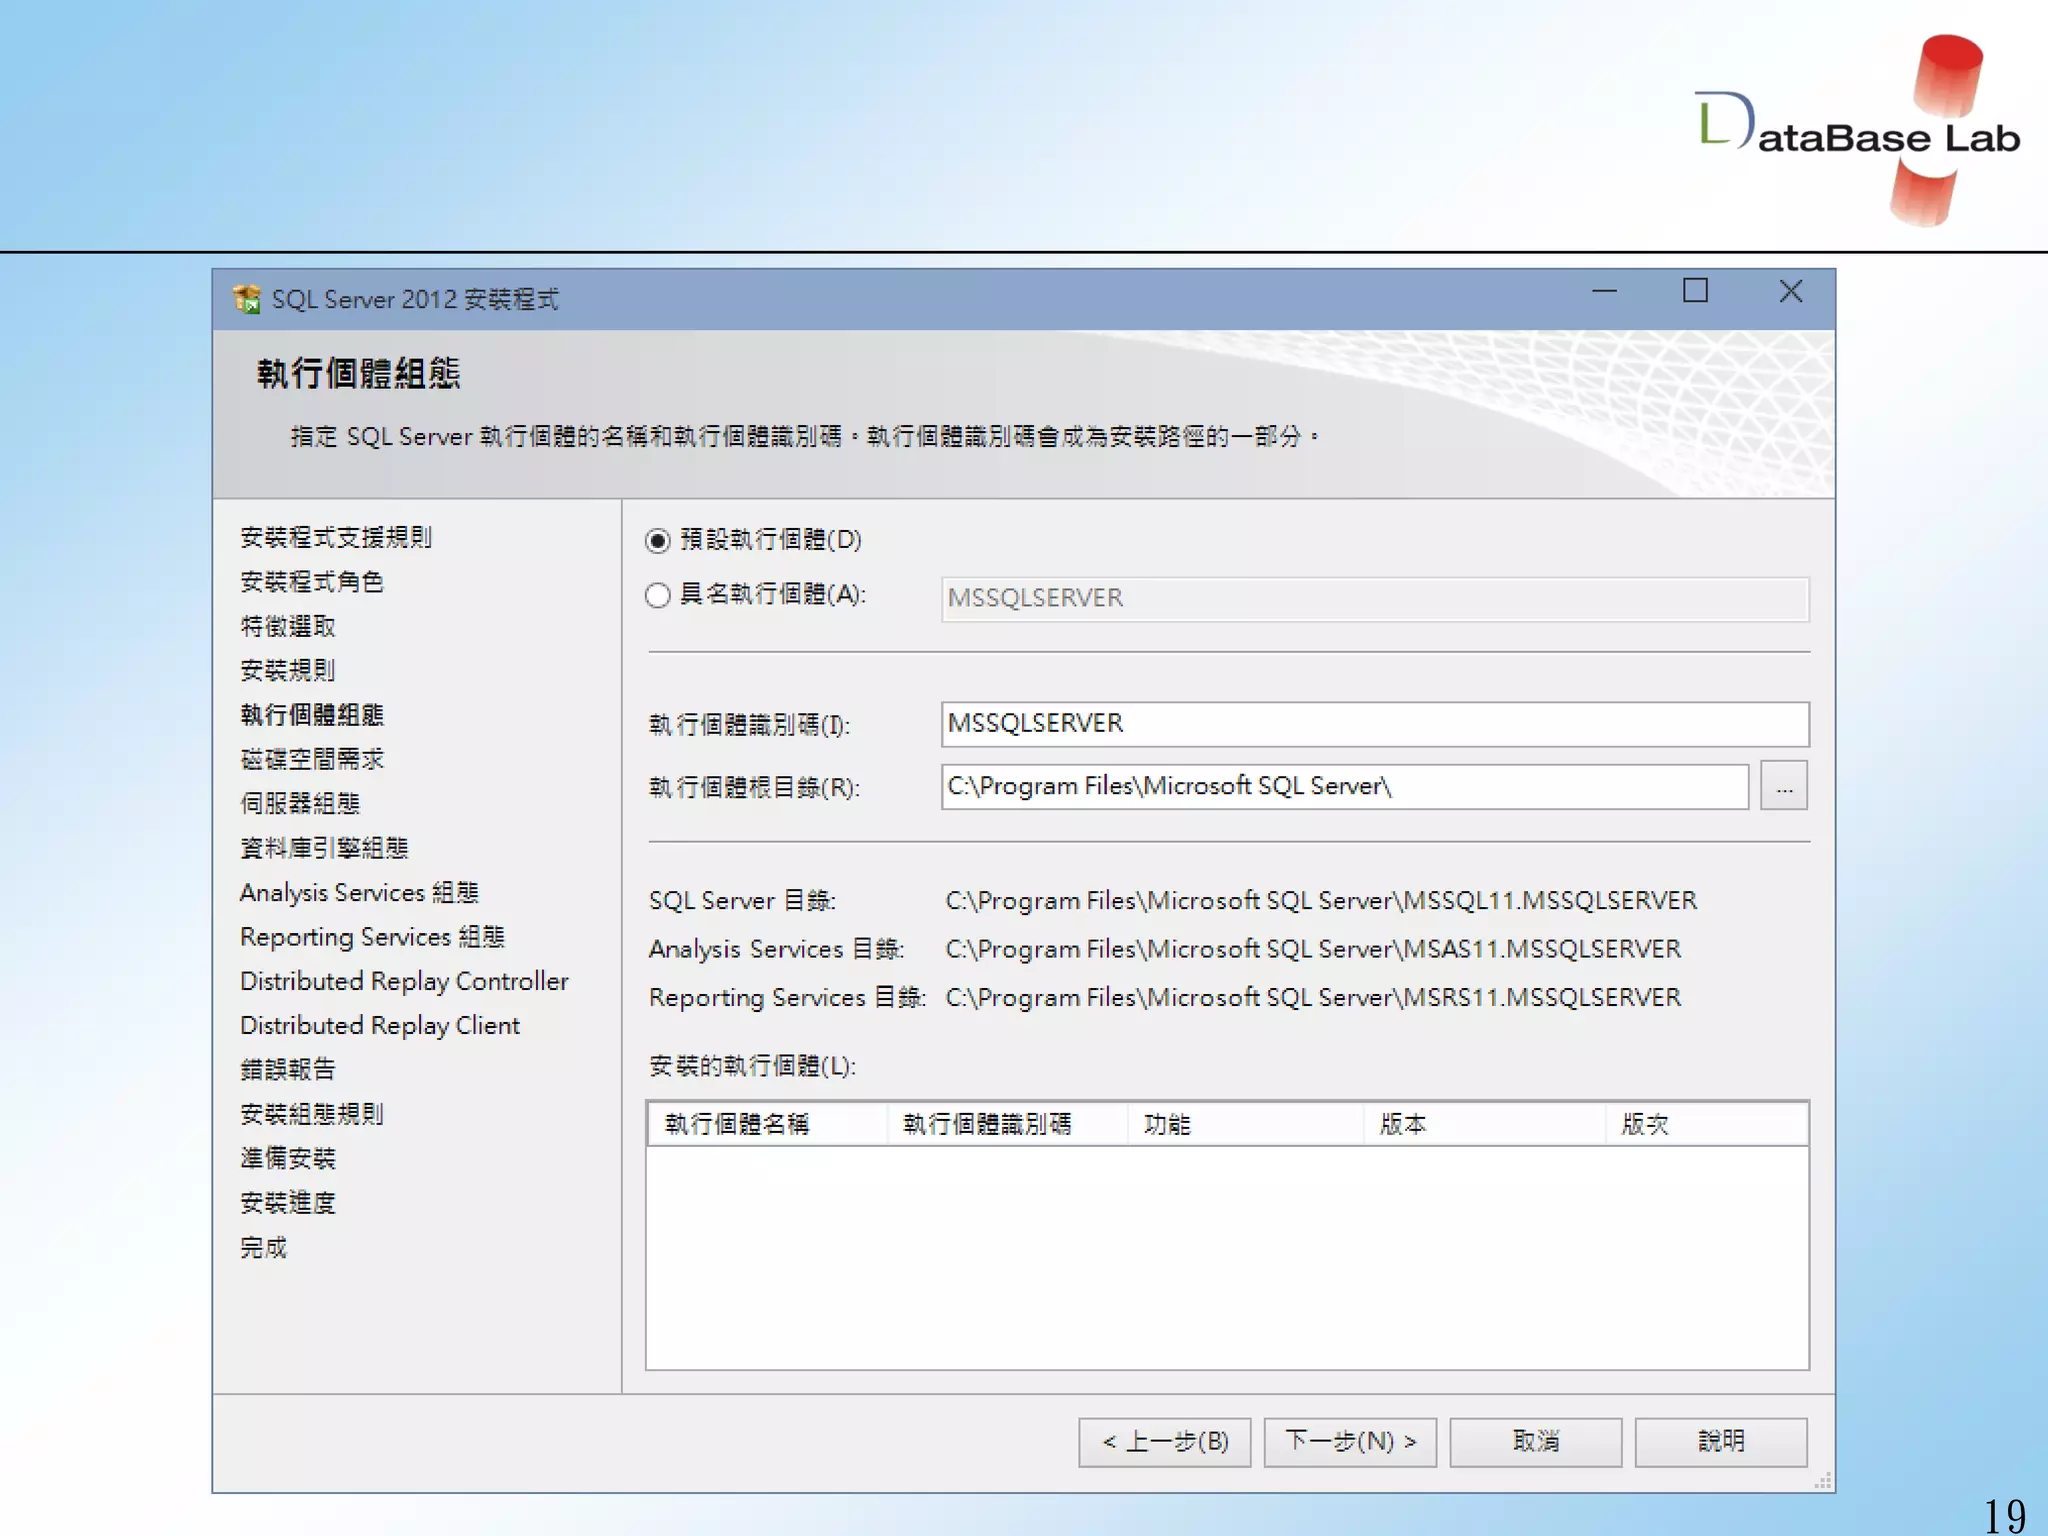This screenshot has height=1536, width=2048.
Task: Select 準備安裝 step in sidebar
Action: coord(288,1158)
